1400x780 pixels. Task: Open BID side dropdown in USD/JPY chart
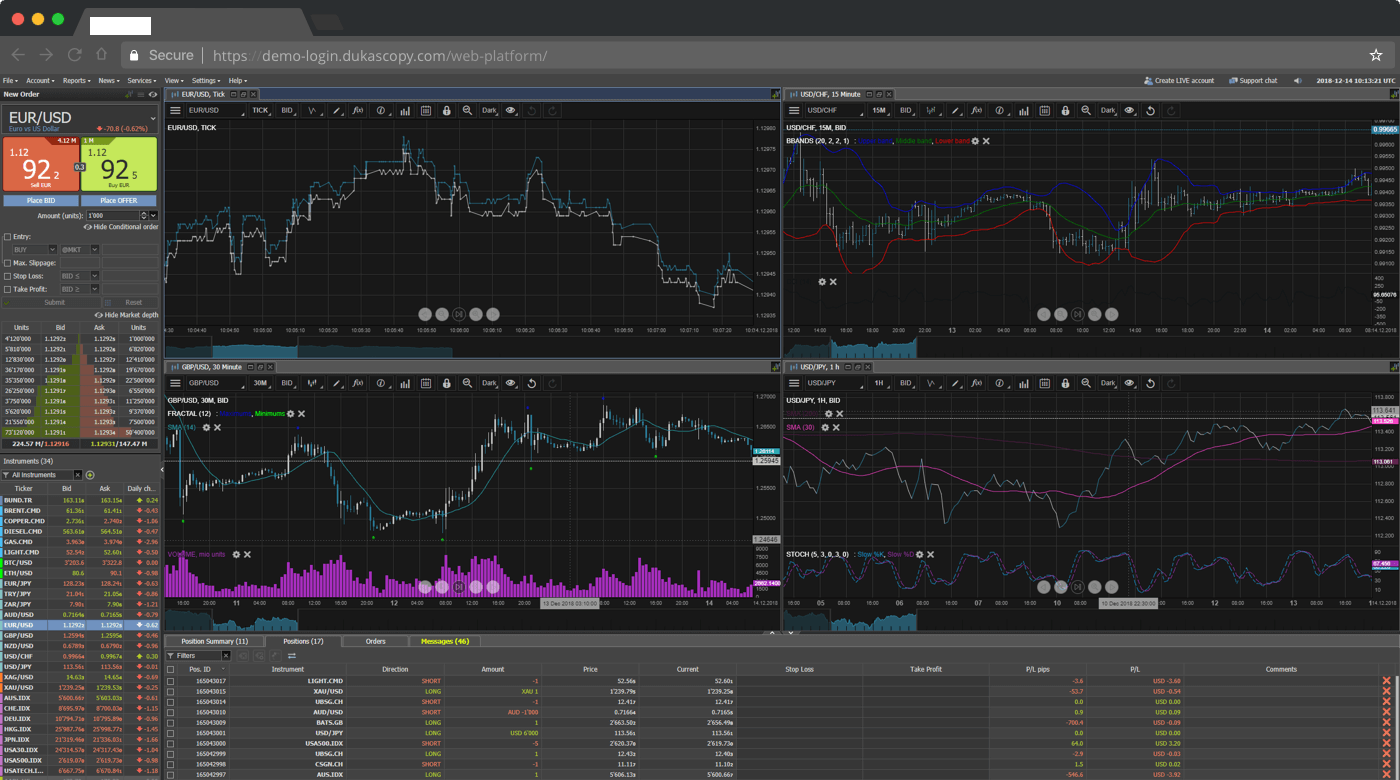906,383
